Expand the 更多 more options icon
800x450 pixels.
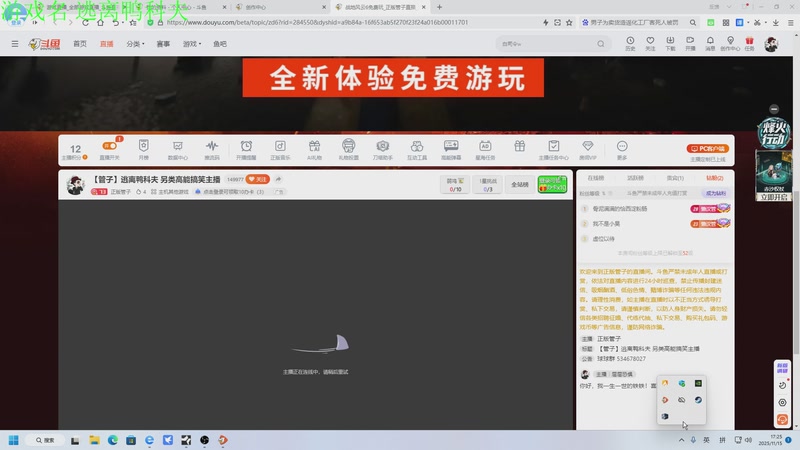pos(622,150)
